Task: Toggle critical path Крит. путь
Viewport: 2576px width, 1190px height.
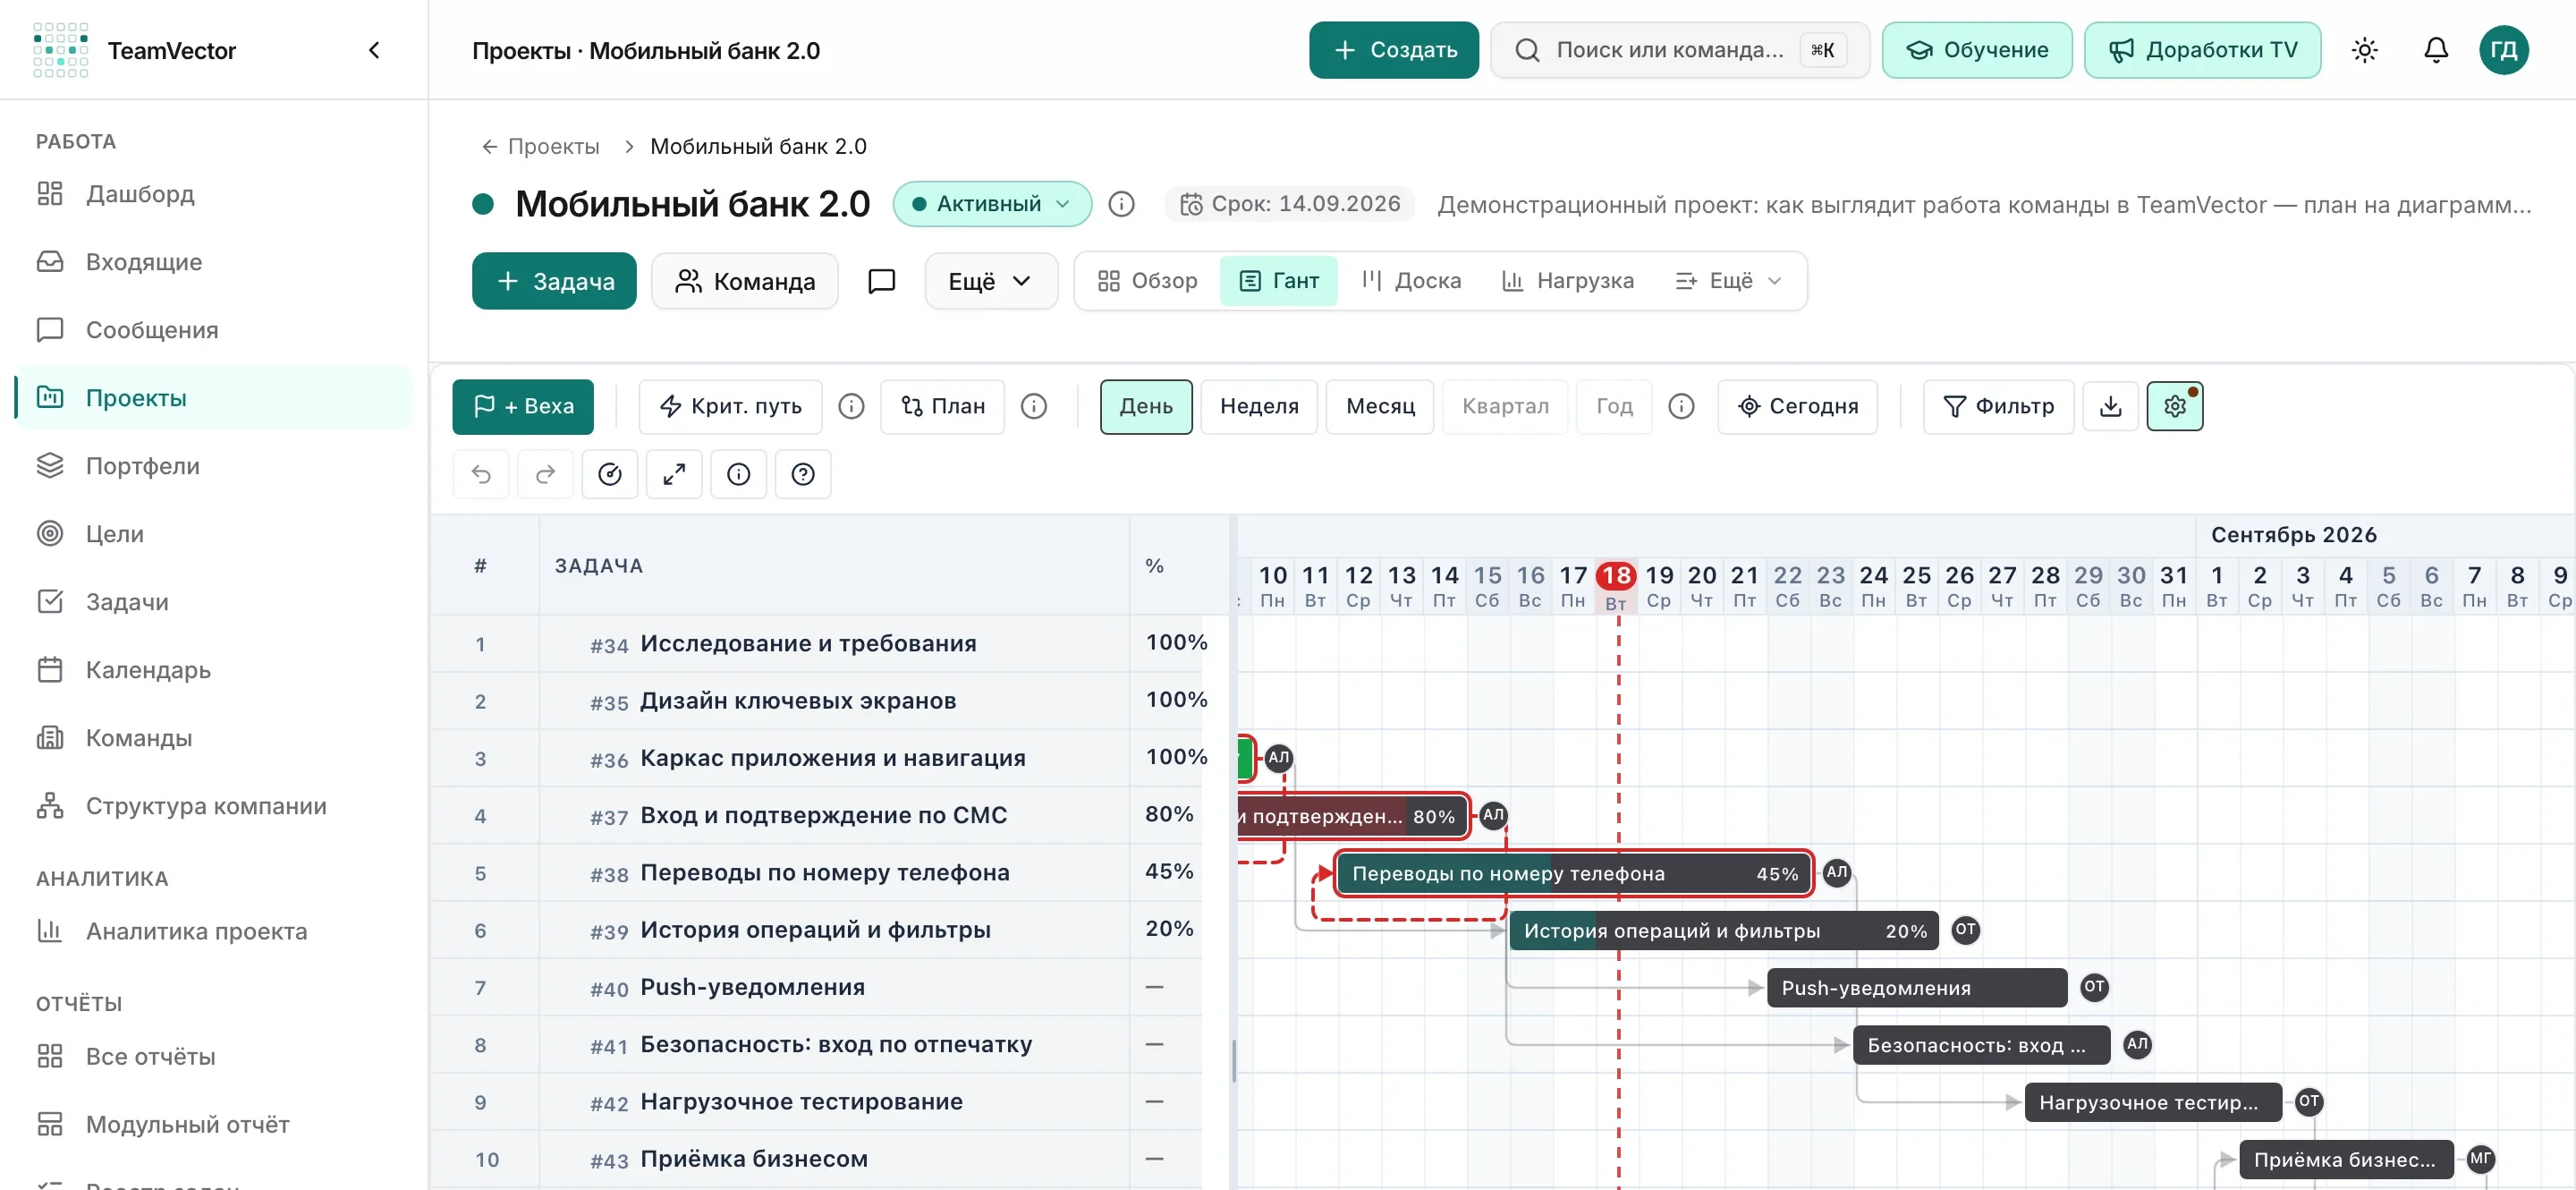Action: tap(730, 406)
